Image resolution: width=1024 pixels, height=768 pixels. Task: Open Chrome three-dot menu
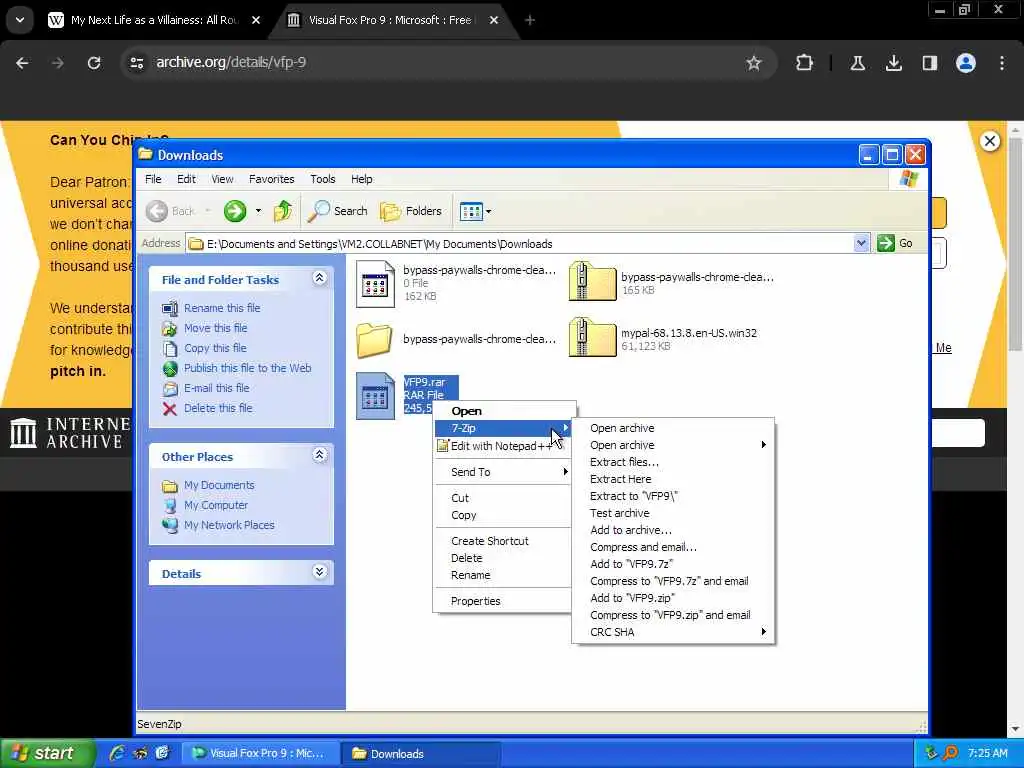[1002, 63]
